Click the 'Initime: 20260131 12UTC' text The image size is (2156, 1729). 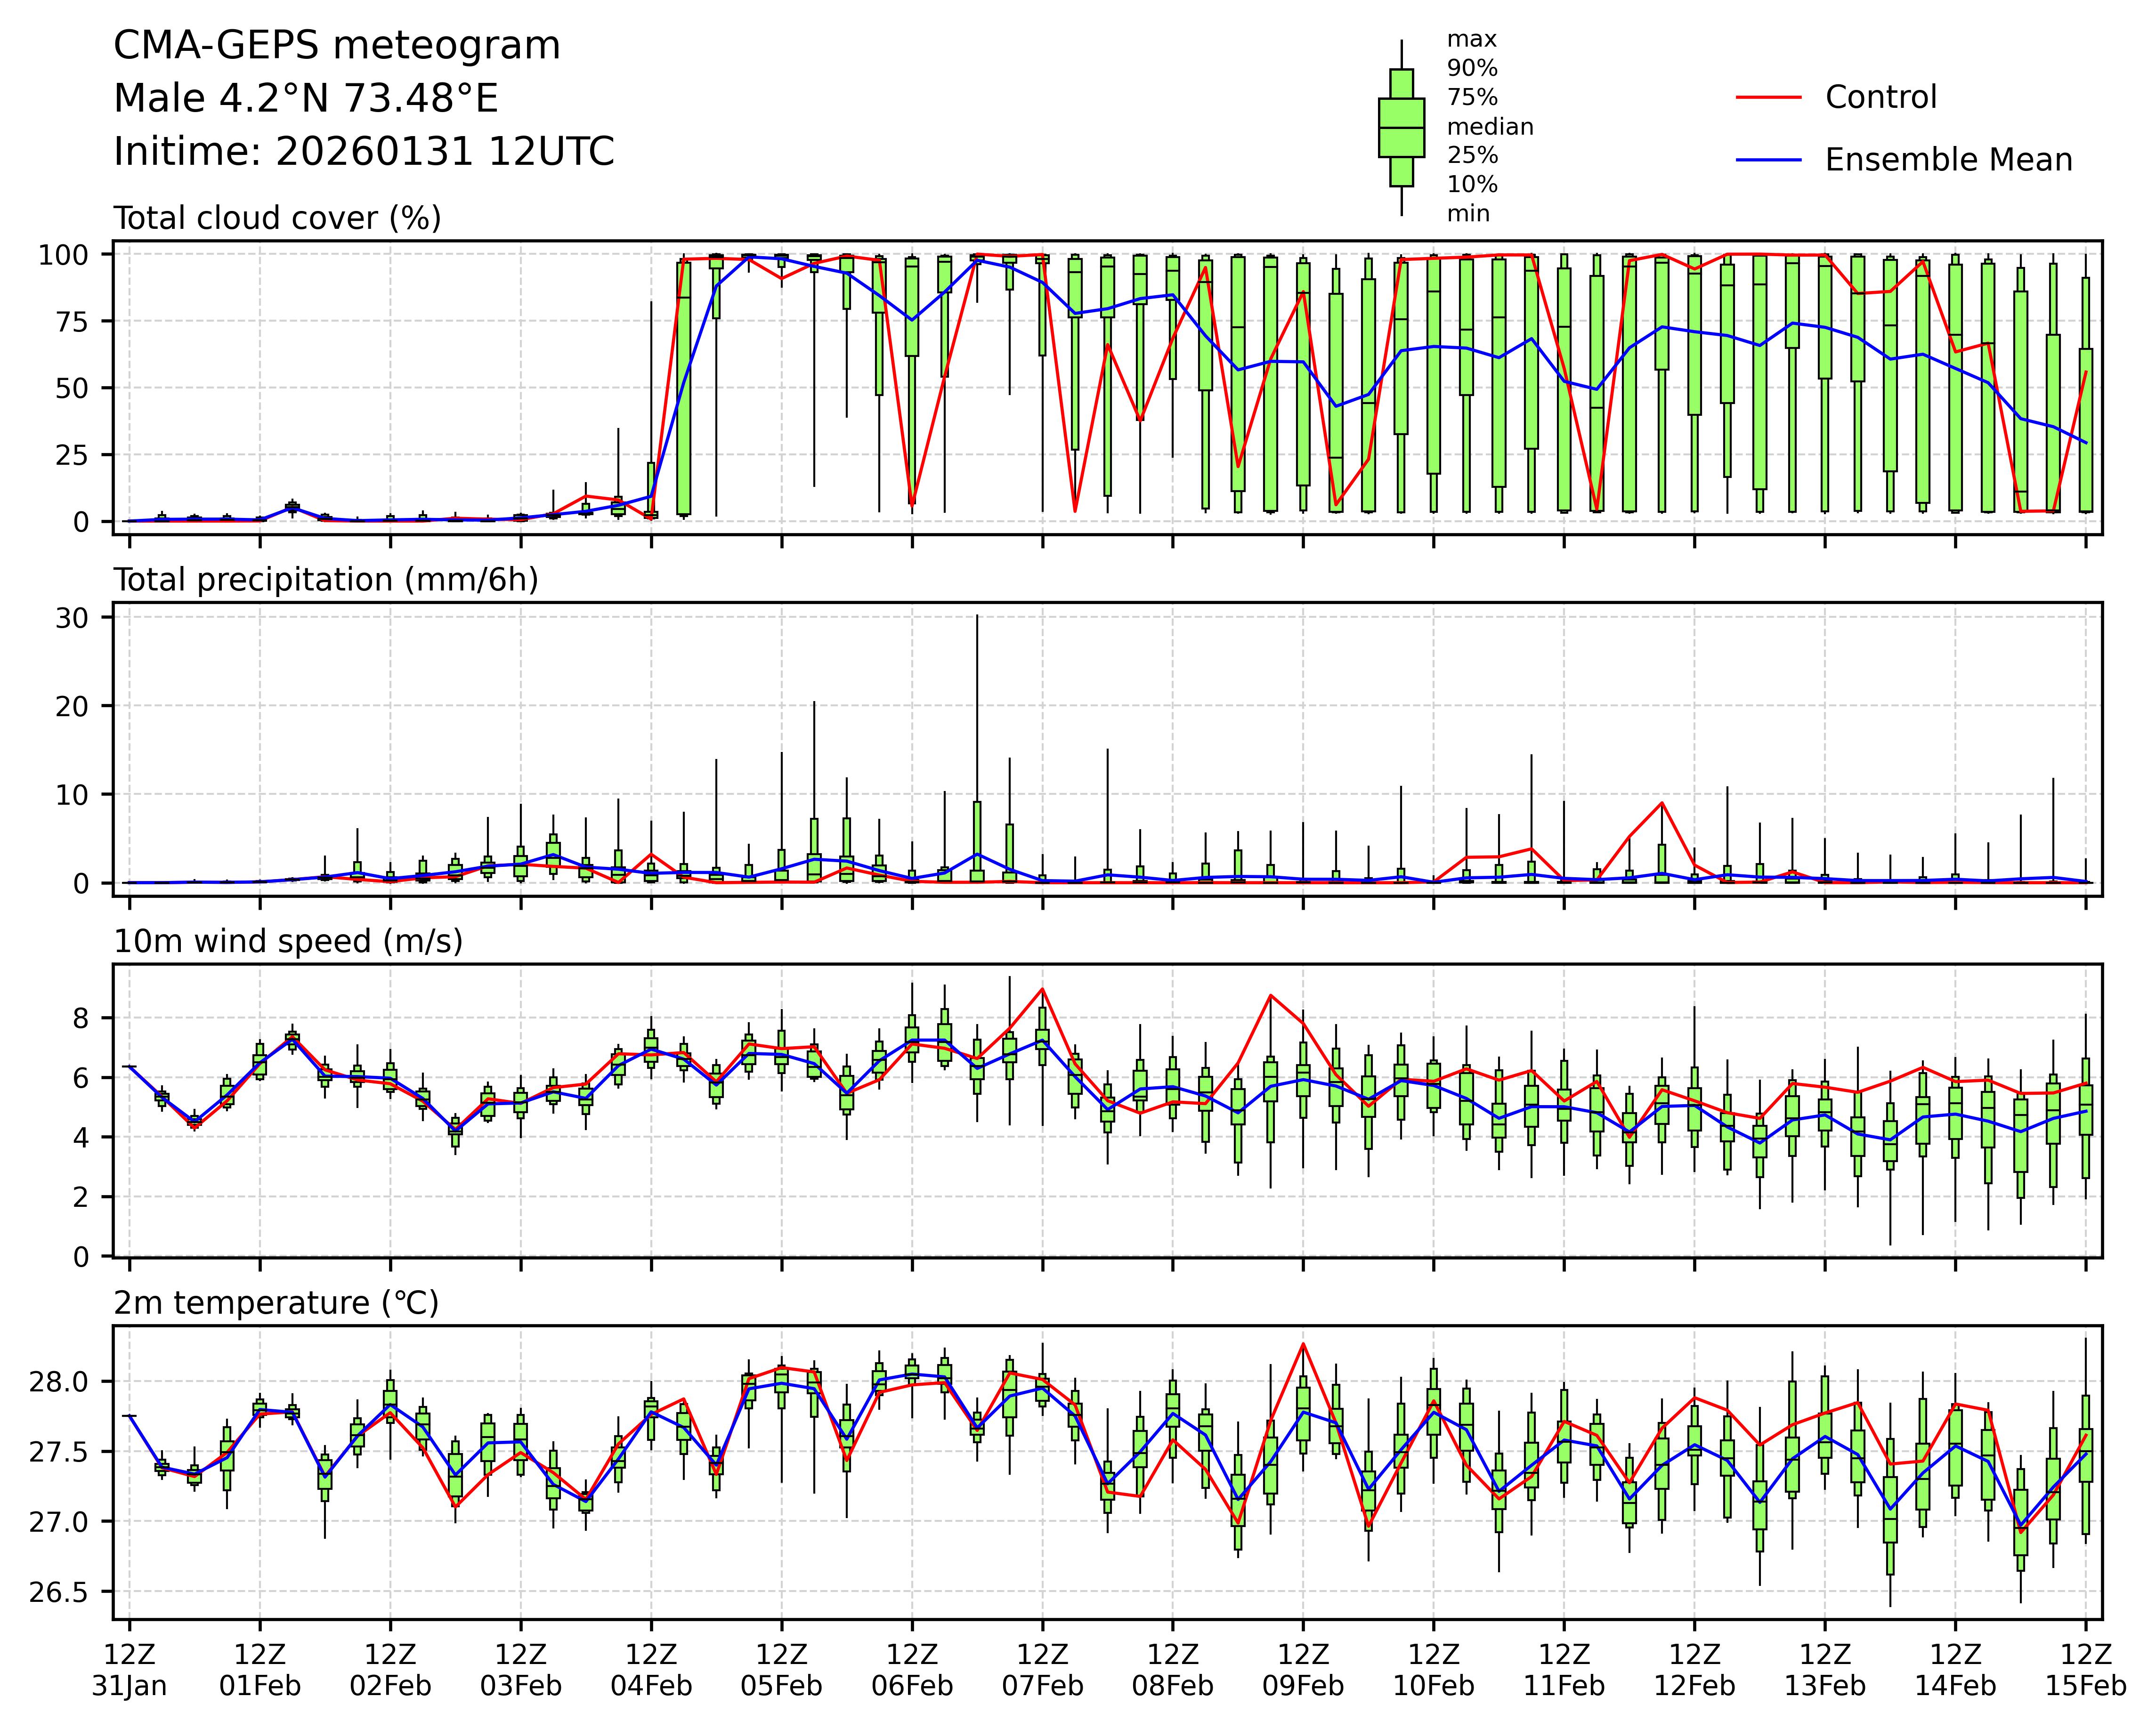(x=364, y=152)
